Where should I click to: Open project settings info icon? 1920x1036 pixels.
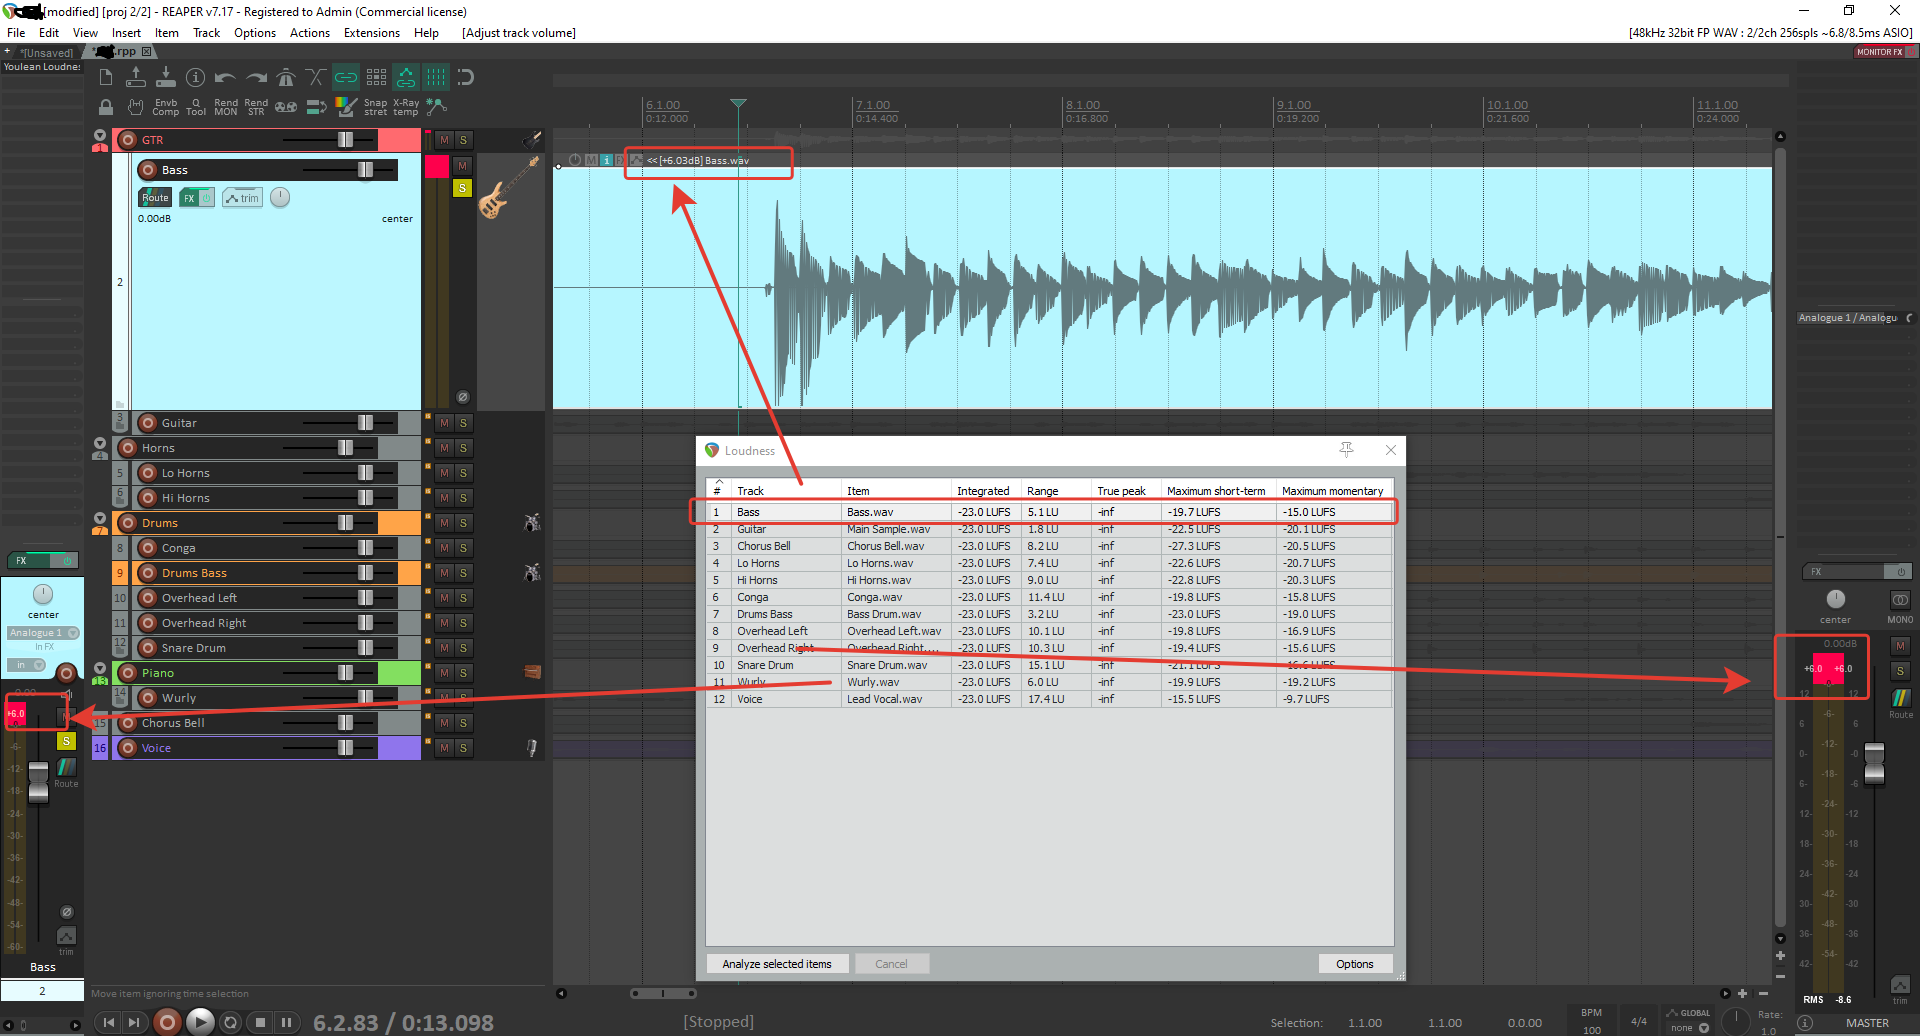pos(196,77)
